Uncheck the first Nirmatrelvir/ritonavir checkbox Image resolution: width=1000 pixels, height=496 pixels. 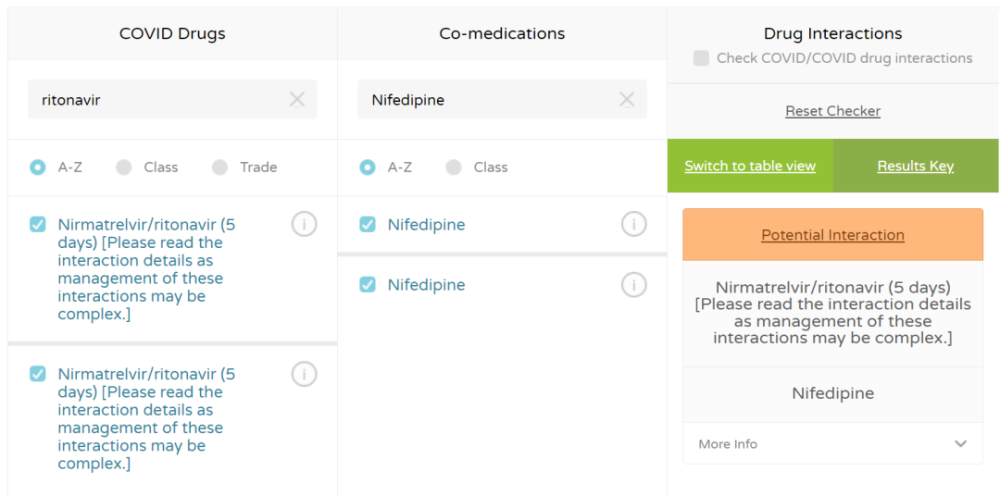(x=38, y=225)
